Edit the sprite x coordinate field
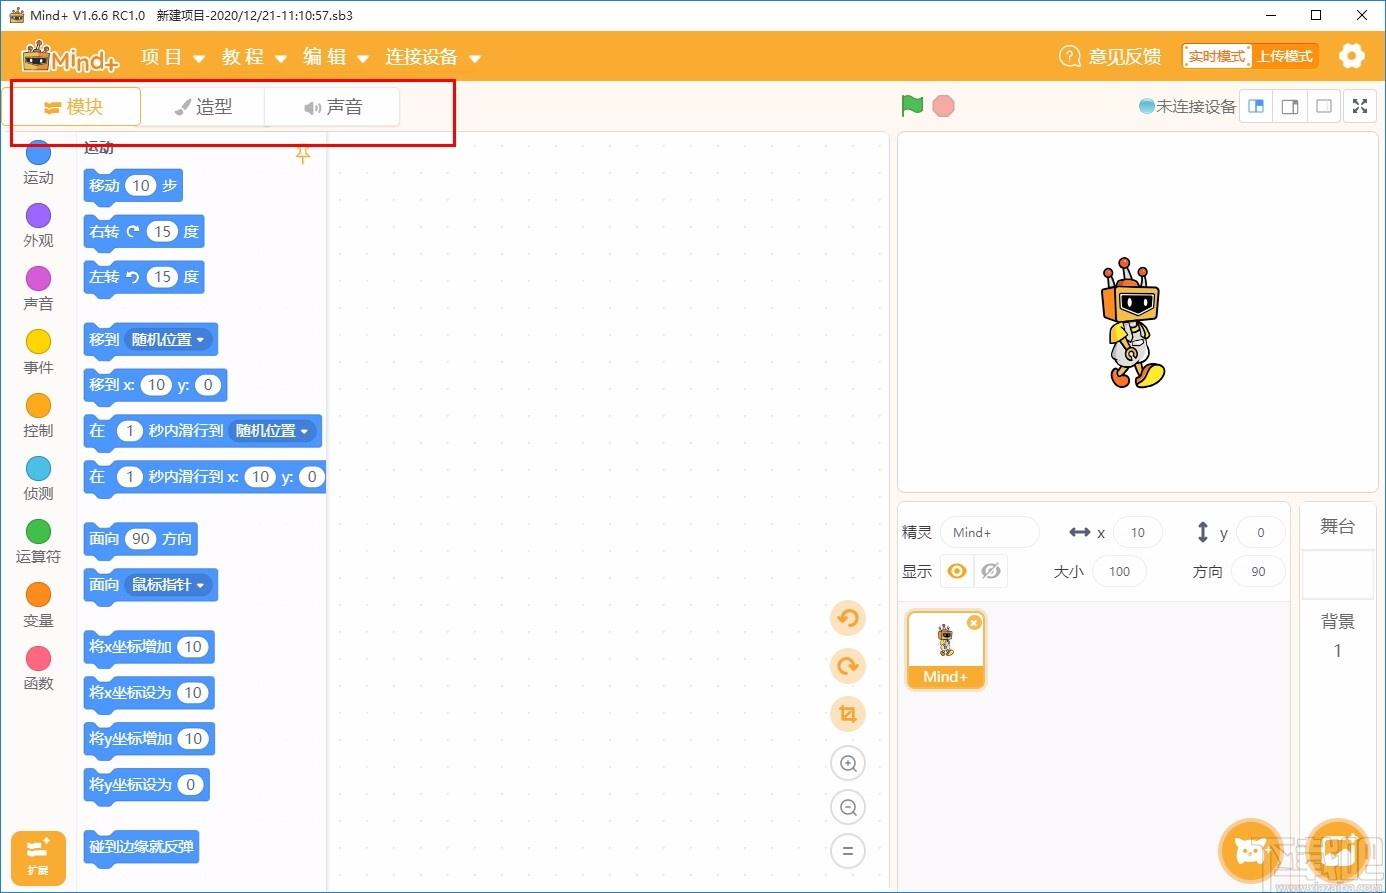The height and width of the screenshot is (893, 1386). pyautogui.click(x=1138, y=532)
